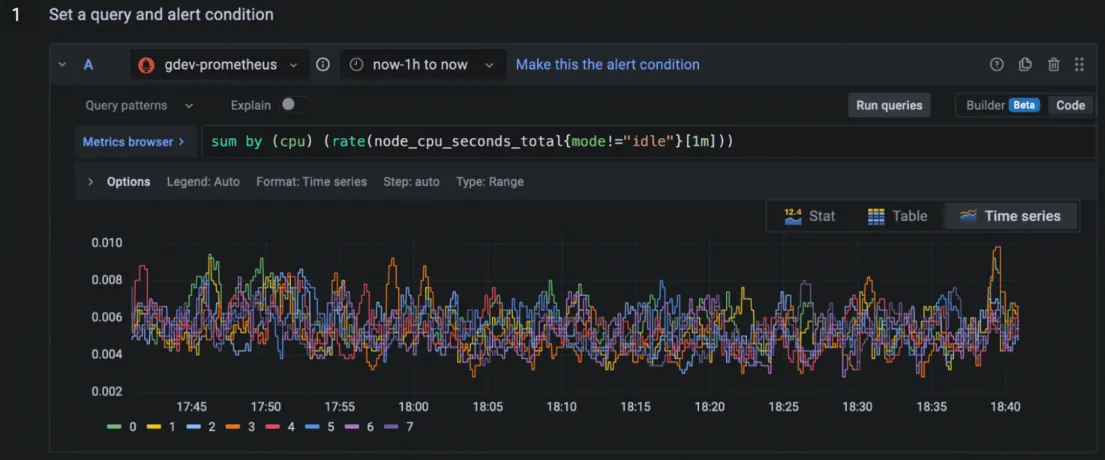This screenshot has width=1105, height=460.
Task: Click the Run queries button
Action: click(889, 106)
